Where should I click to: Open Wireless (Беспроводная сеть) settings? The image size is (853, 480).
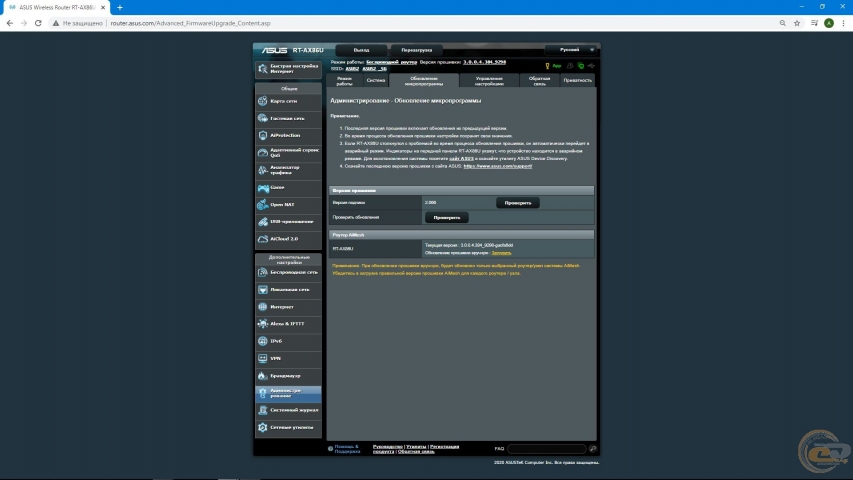pos(288,272)
